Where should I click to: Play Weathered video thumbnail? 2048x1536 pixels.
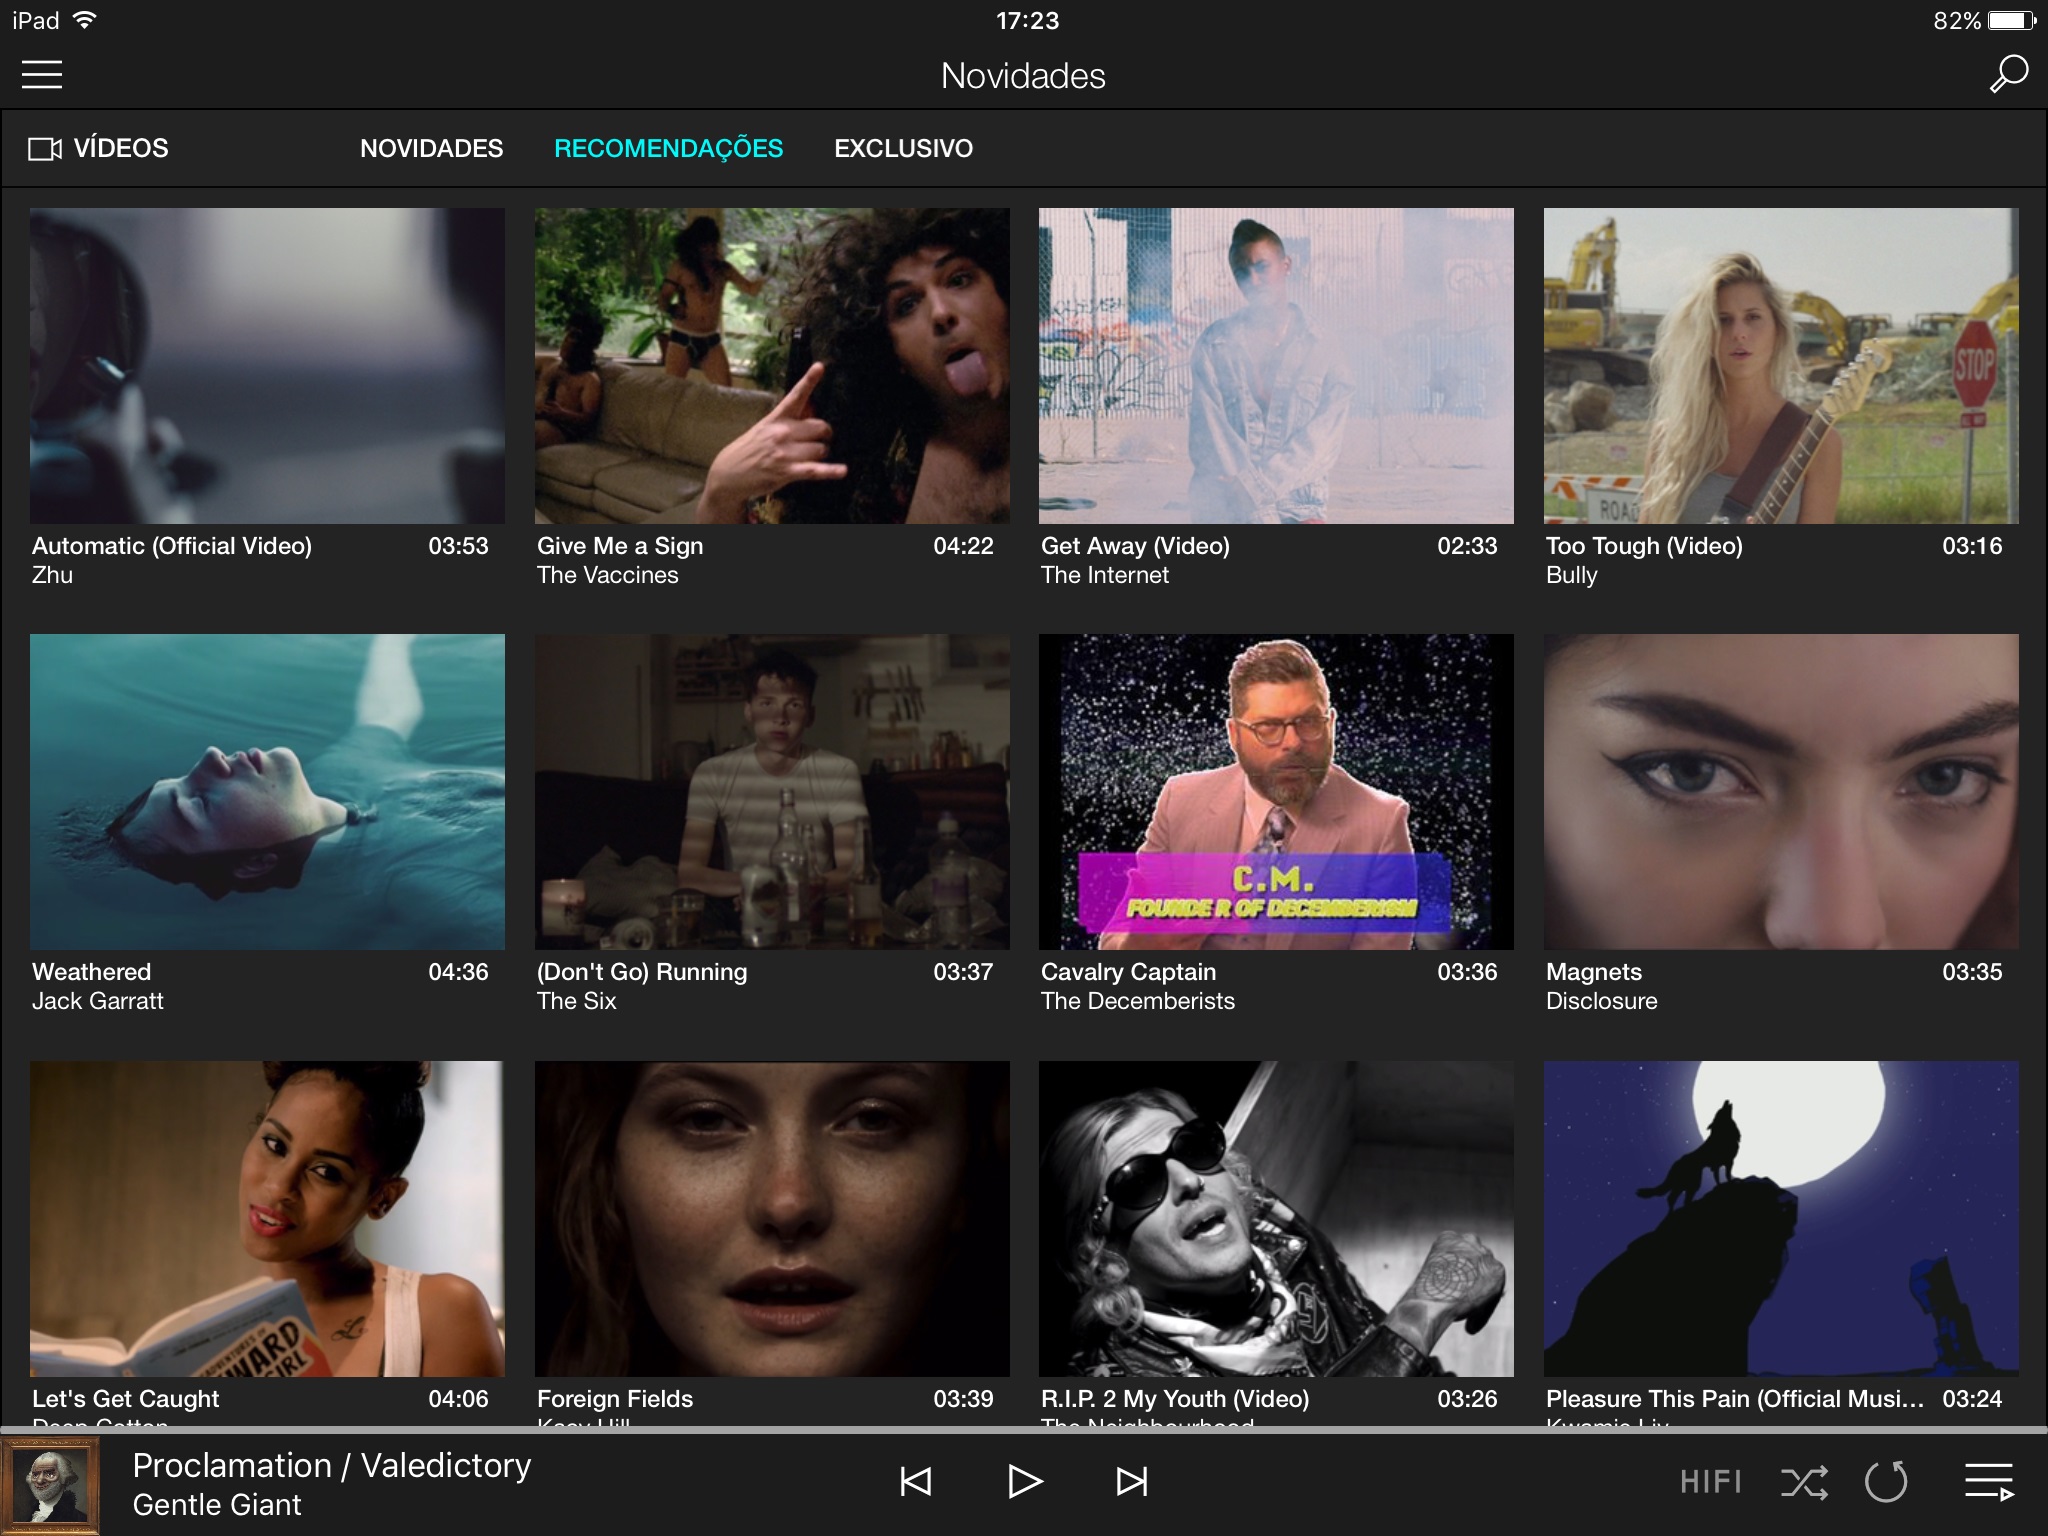267,792
